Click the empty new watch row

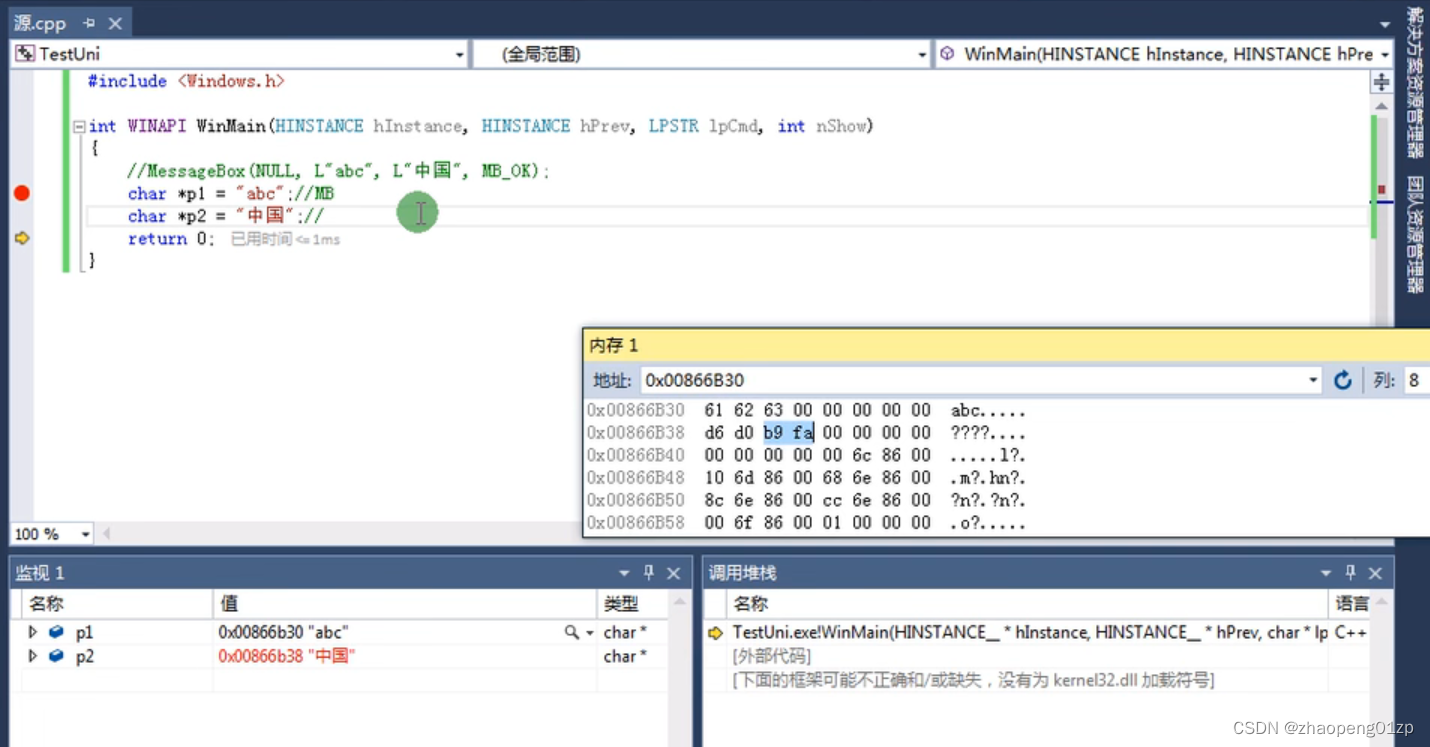pos(340,680)
